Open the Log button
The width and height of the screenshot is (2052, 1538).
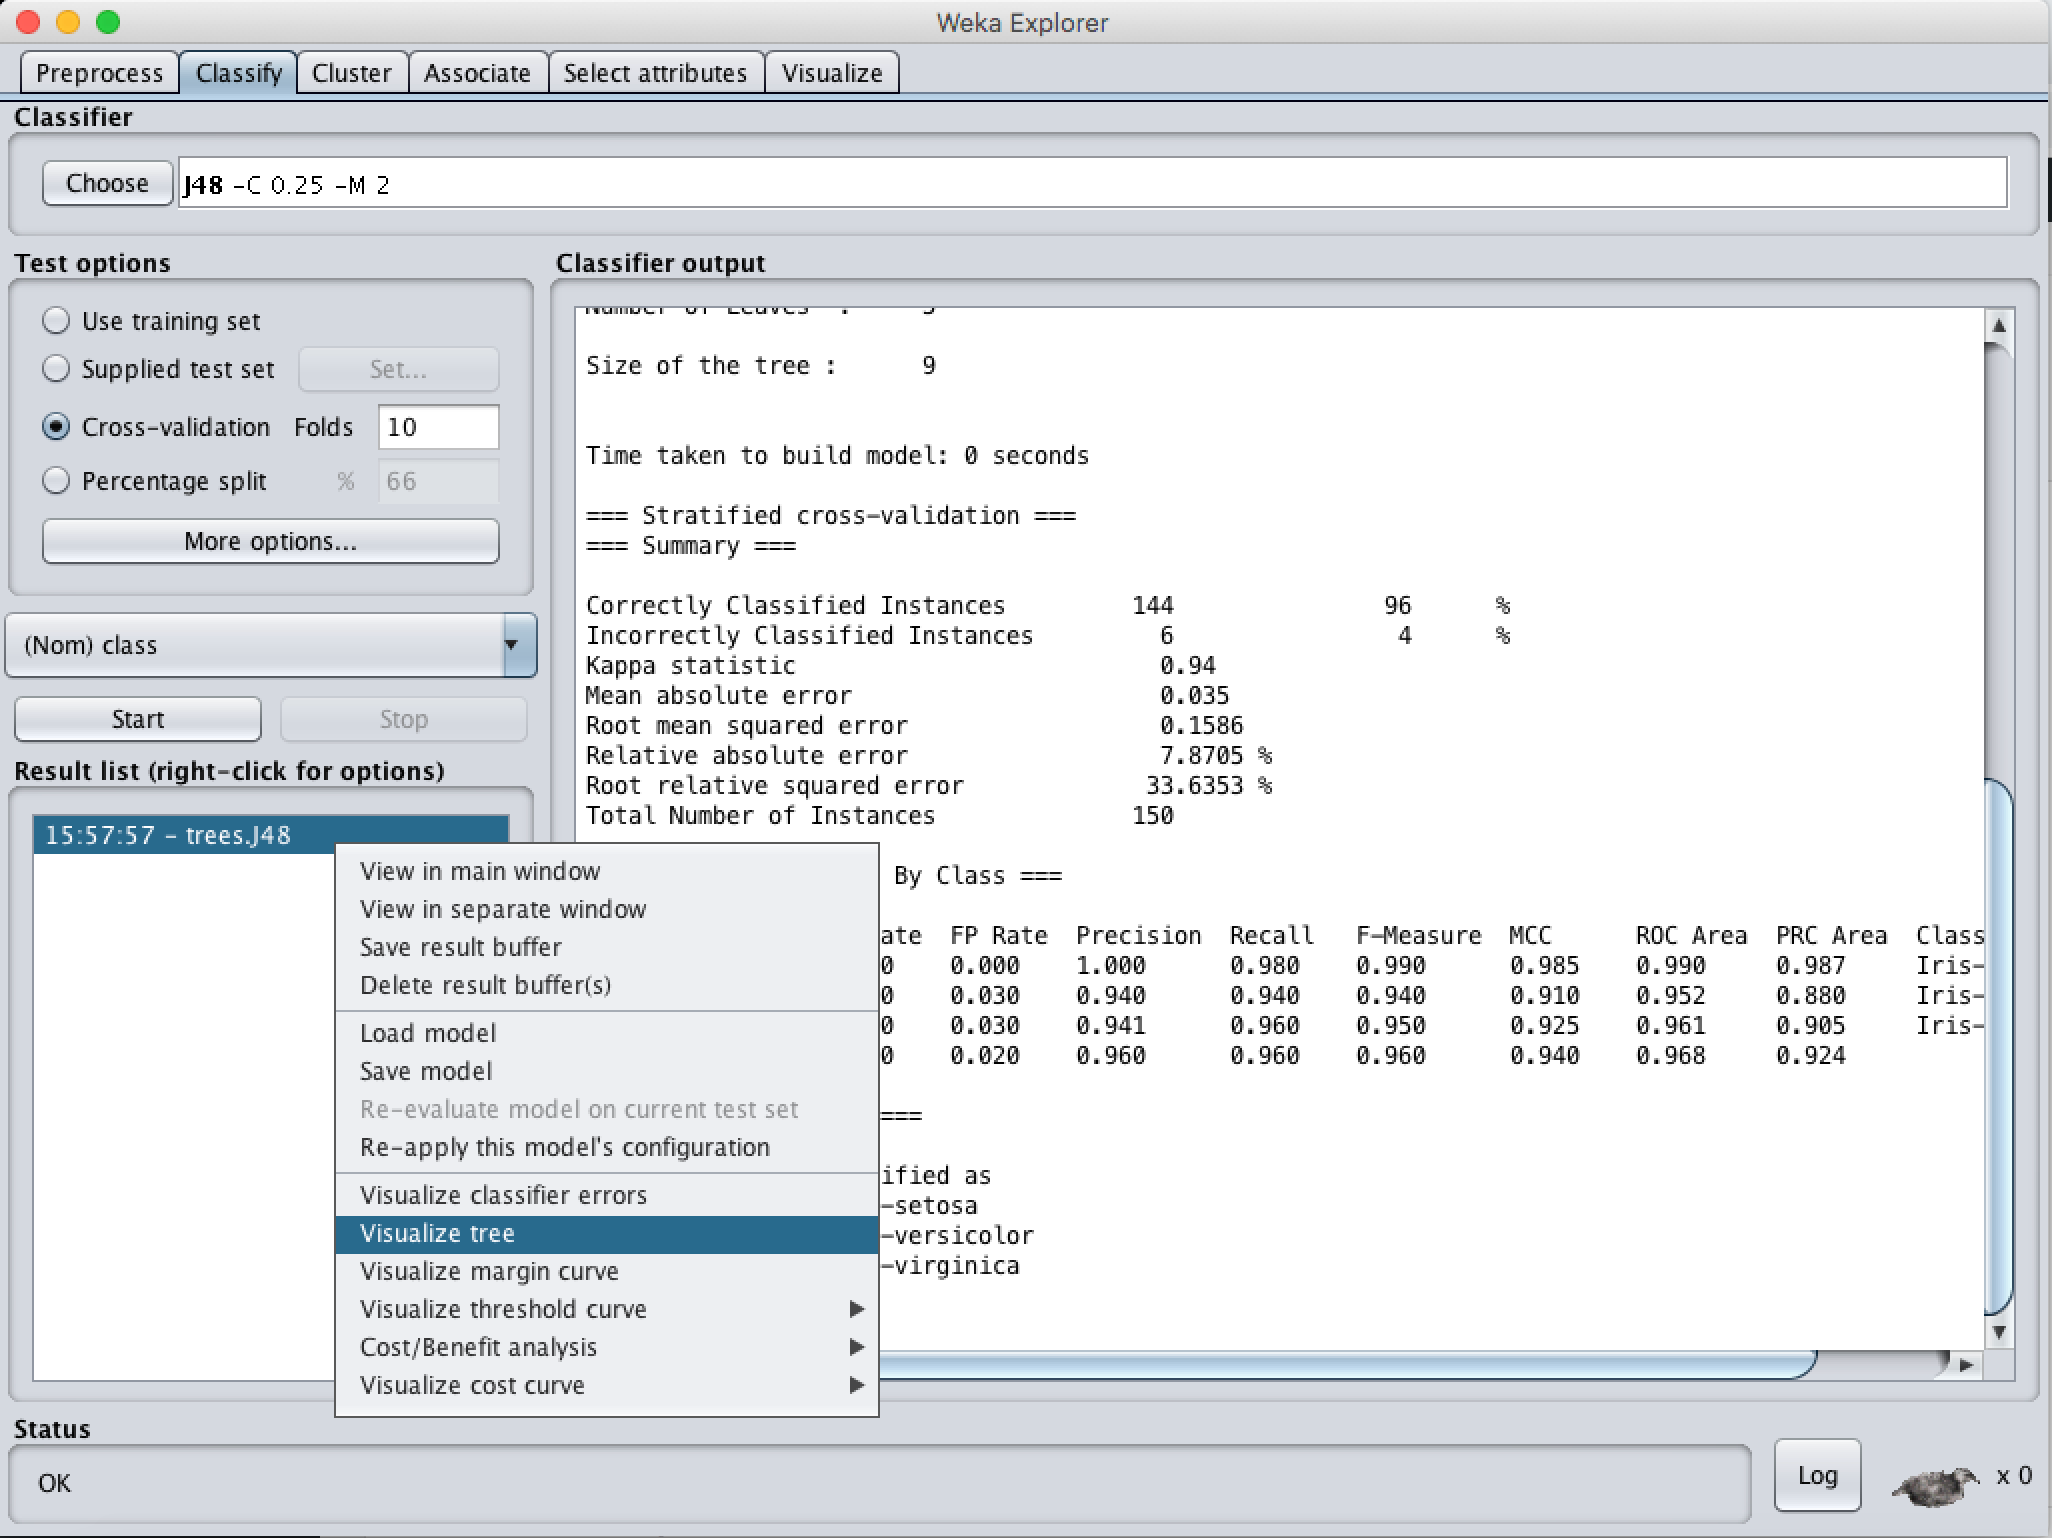(1816, 1475)
